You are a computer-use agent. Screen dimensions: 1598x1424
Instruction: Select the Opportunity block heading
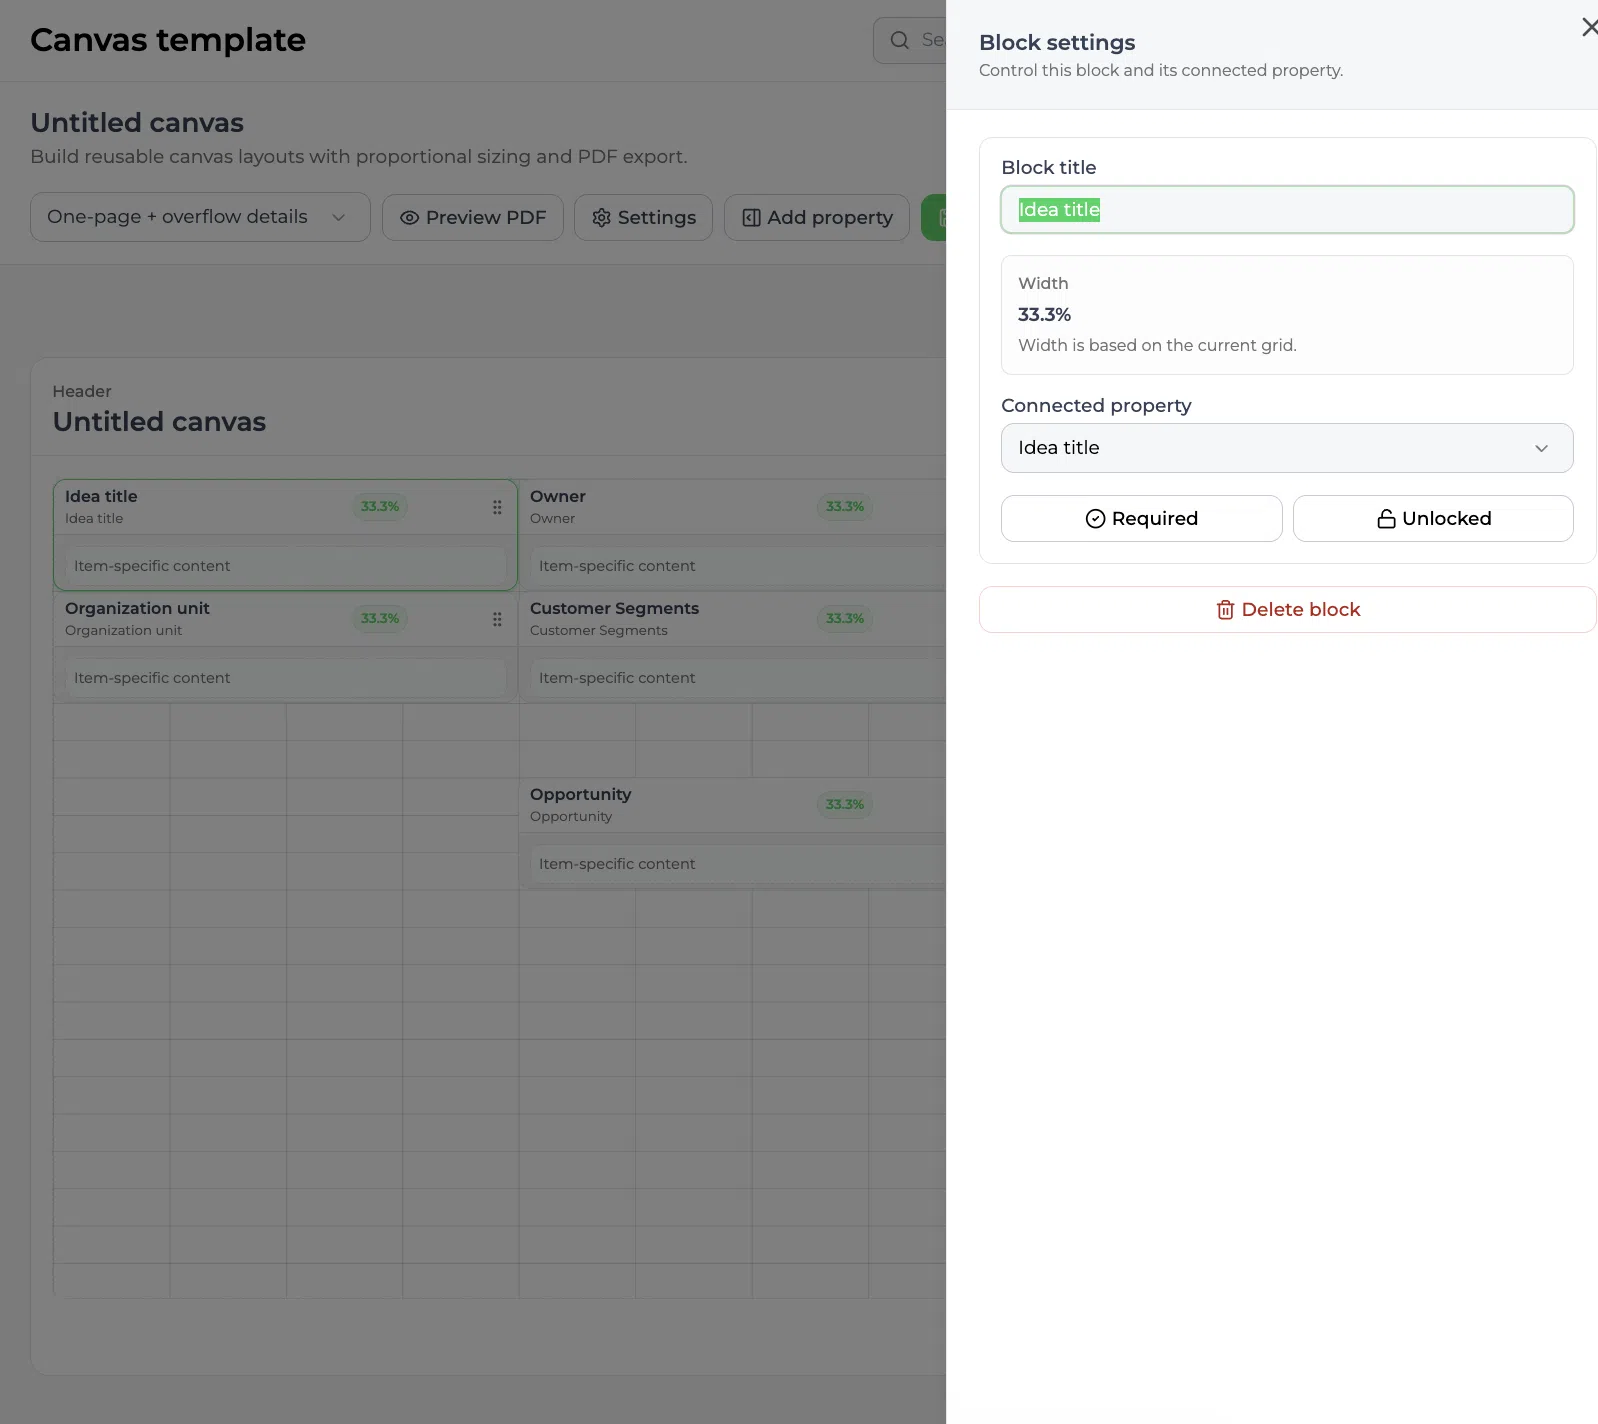[581, 795]
